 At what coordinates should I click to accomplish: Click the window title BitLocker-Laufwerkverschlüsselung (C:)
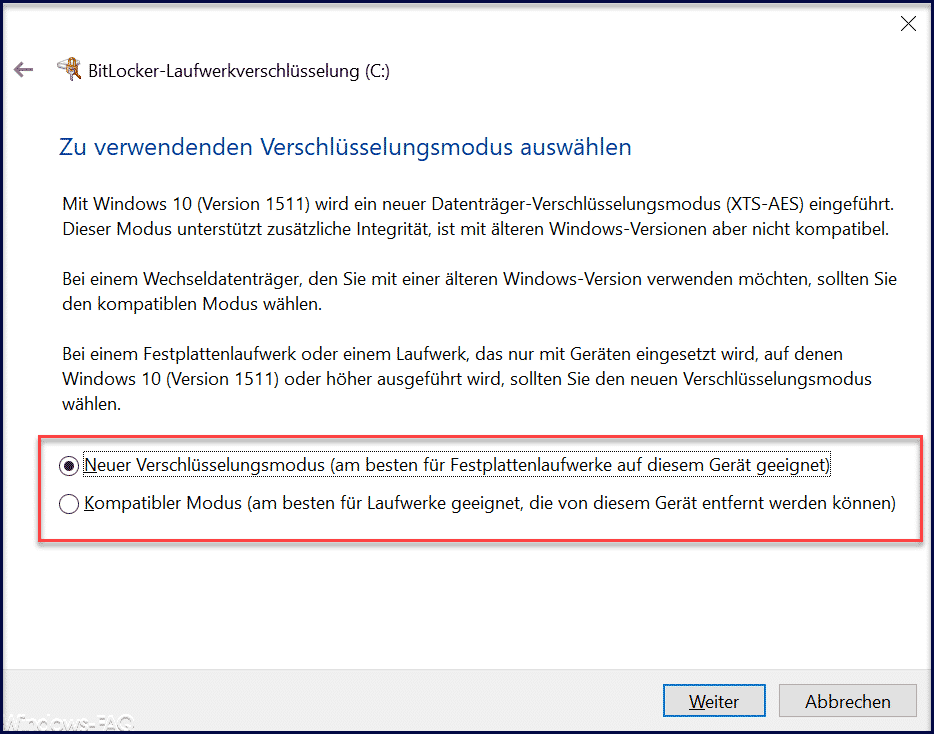click(x=239, y=71)
